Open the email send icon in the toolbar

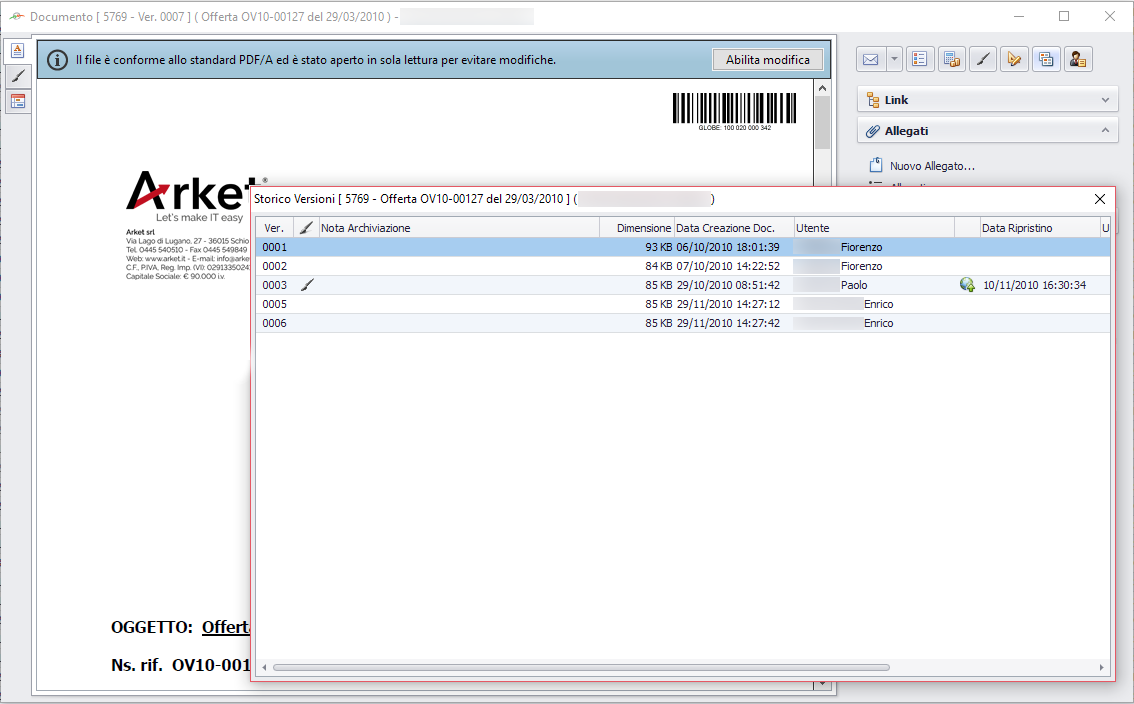[869, 58]
